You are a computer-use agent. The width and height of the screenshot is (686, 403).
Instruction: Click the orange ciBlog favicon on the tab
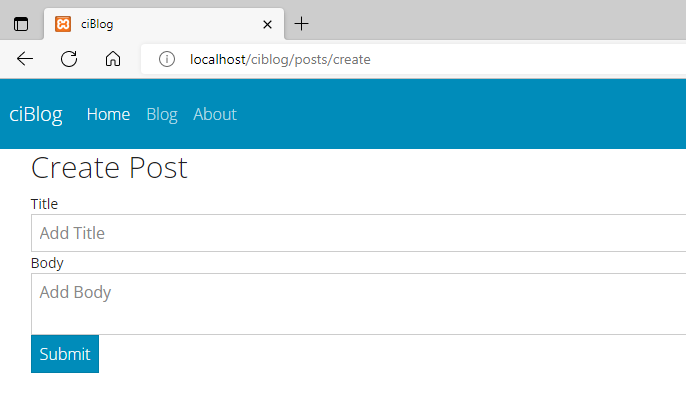coord(63,24)
